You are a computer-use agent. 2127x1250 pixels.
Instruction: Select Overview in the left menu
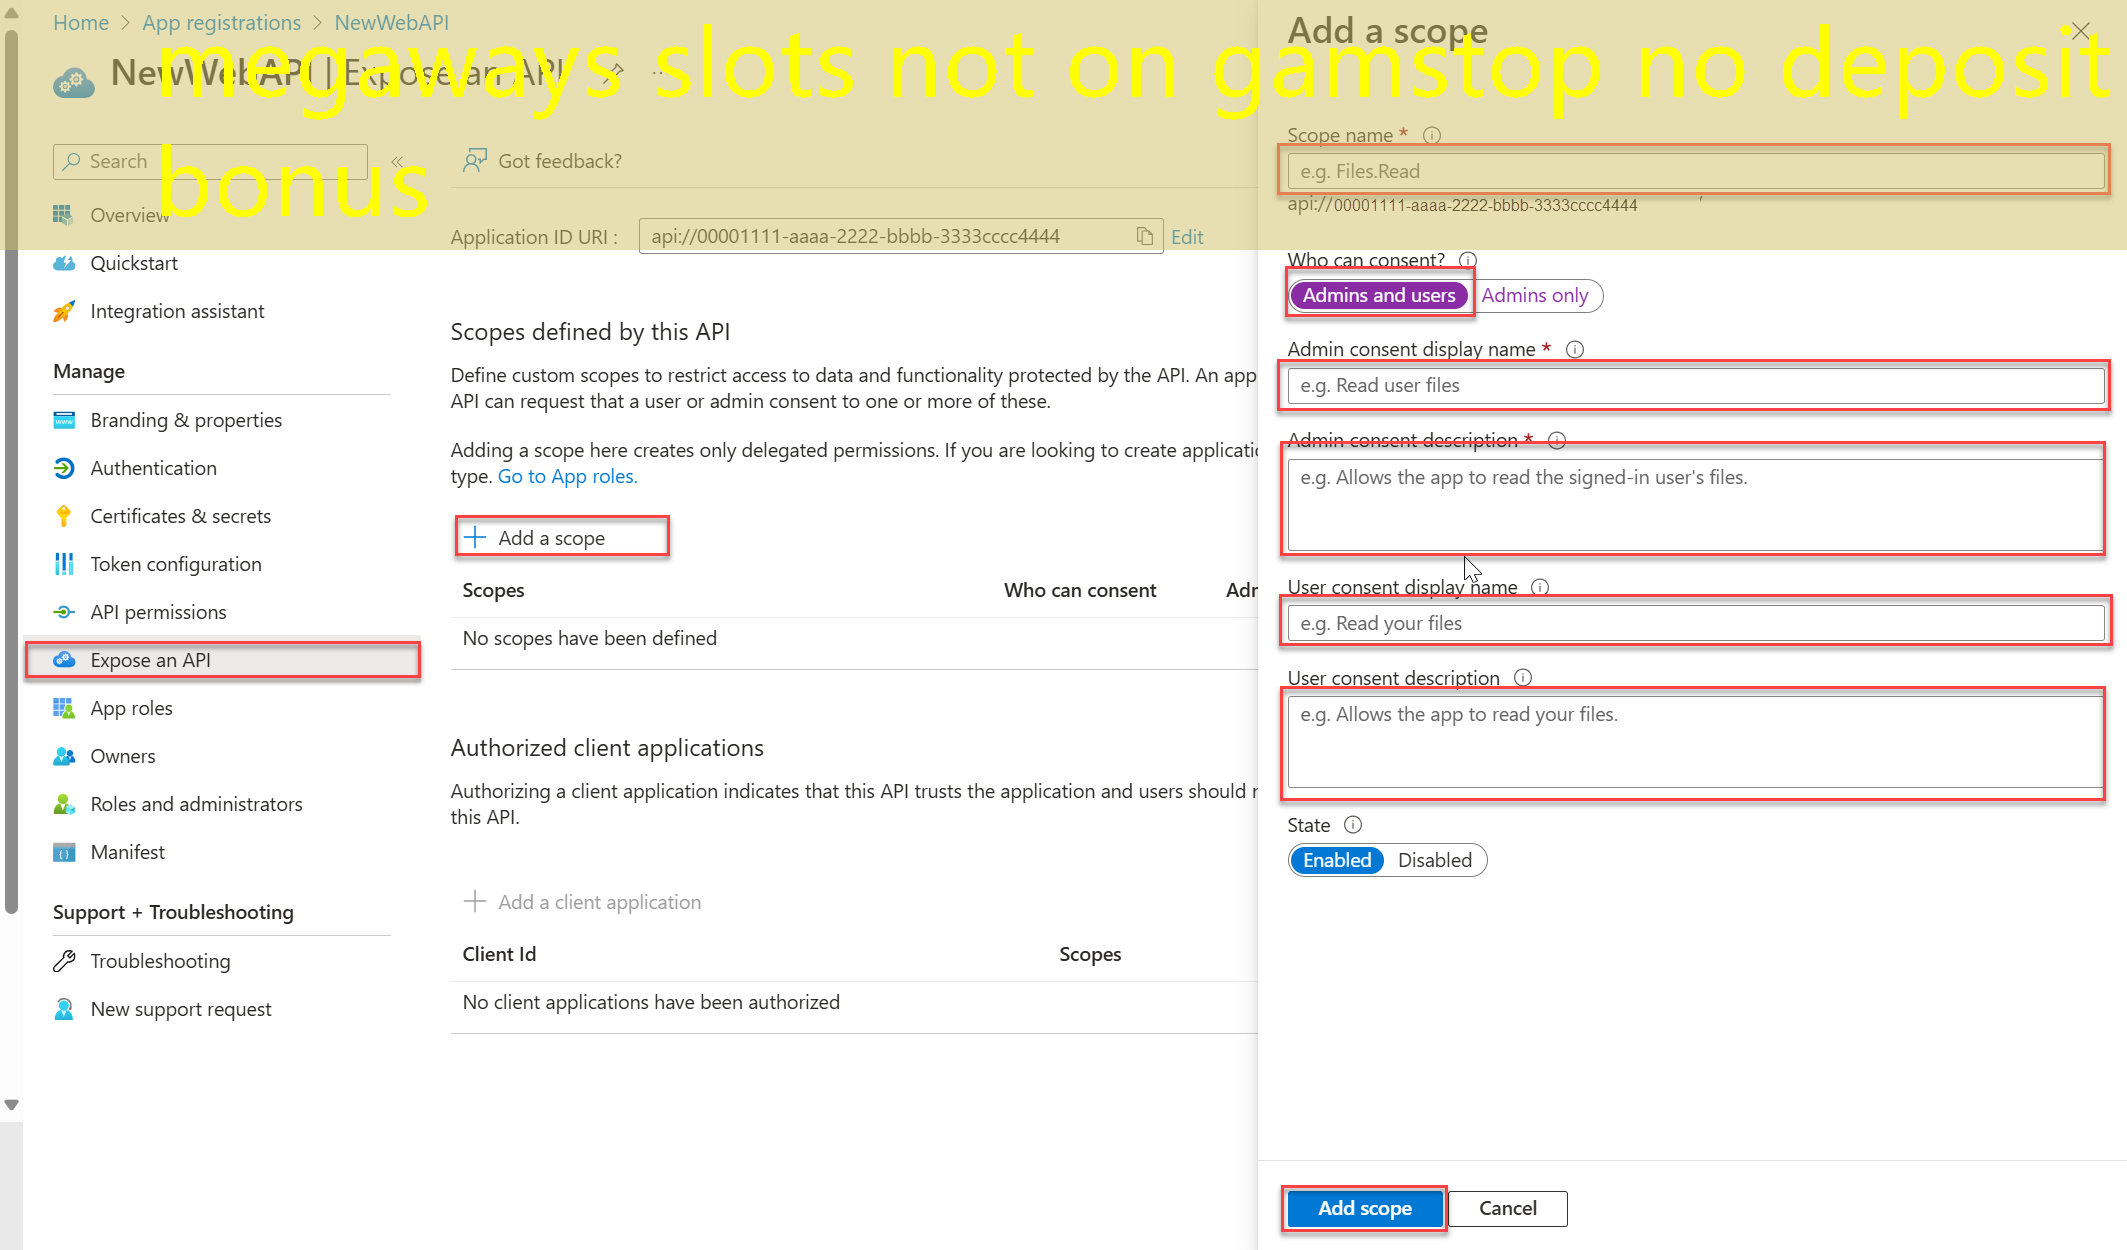(x=129, y=214)
